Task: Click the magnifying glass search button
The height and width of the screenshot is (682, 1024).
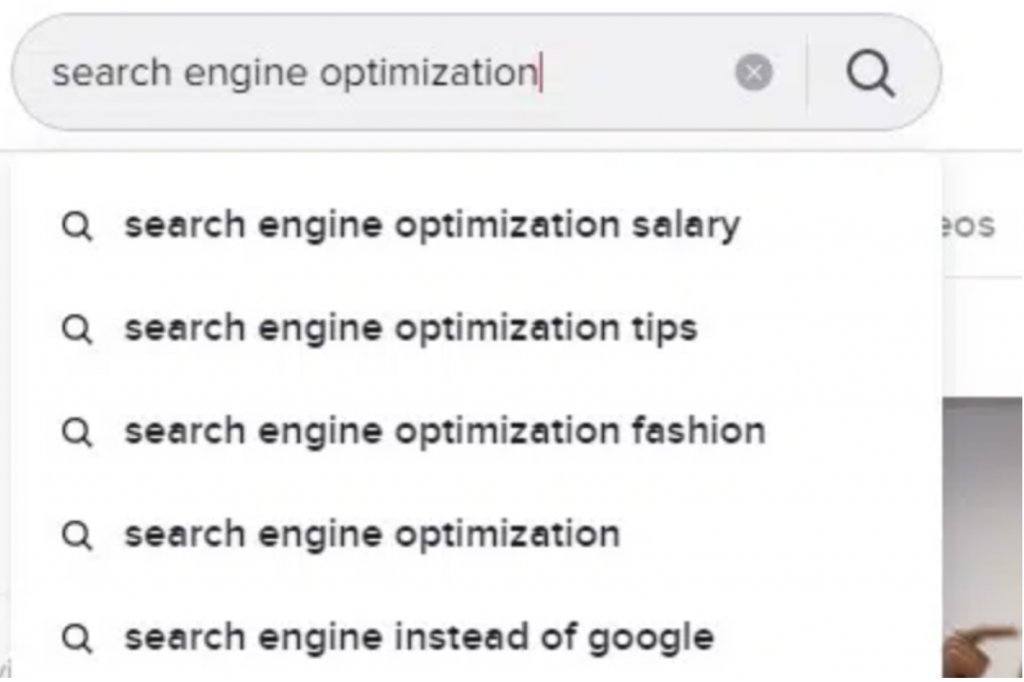Action: (x=871, y=73)
